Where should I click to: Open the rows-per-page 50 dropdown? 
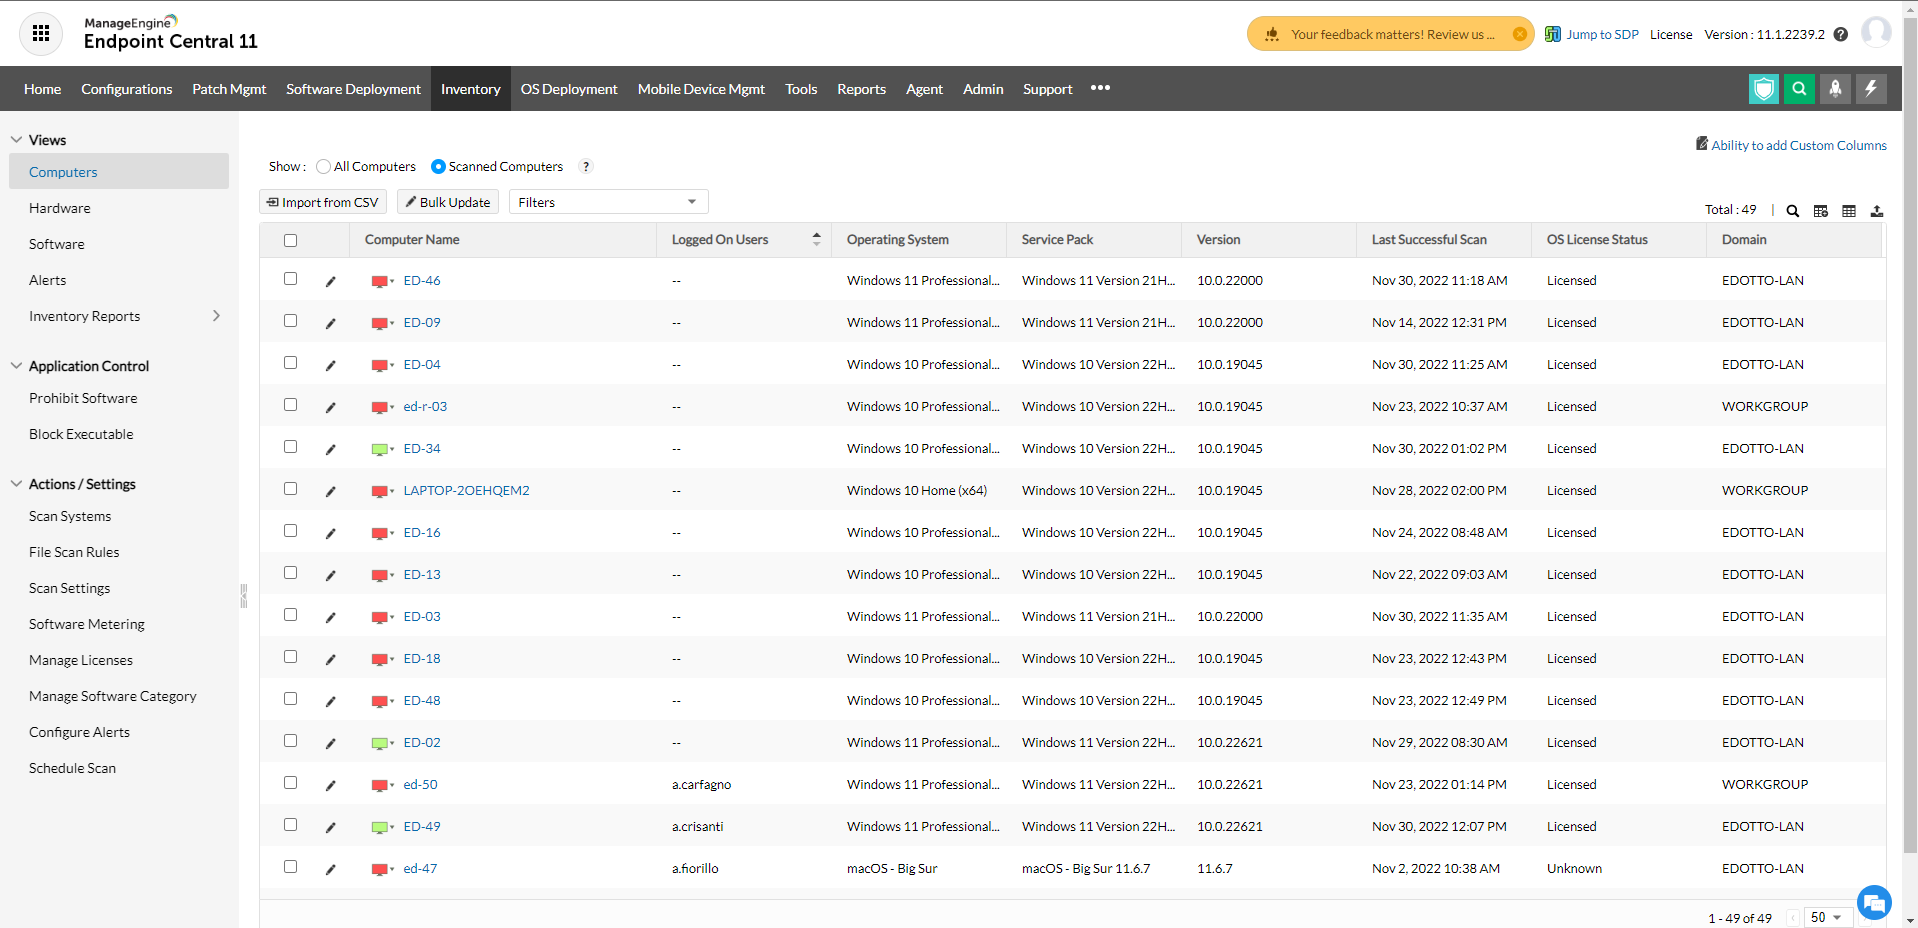(1827, 918)
